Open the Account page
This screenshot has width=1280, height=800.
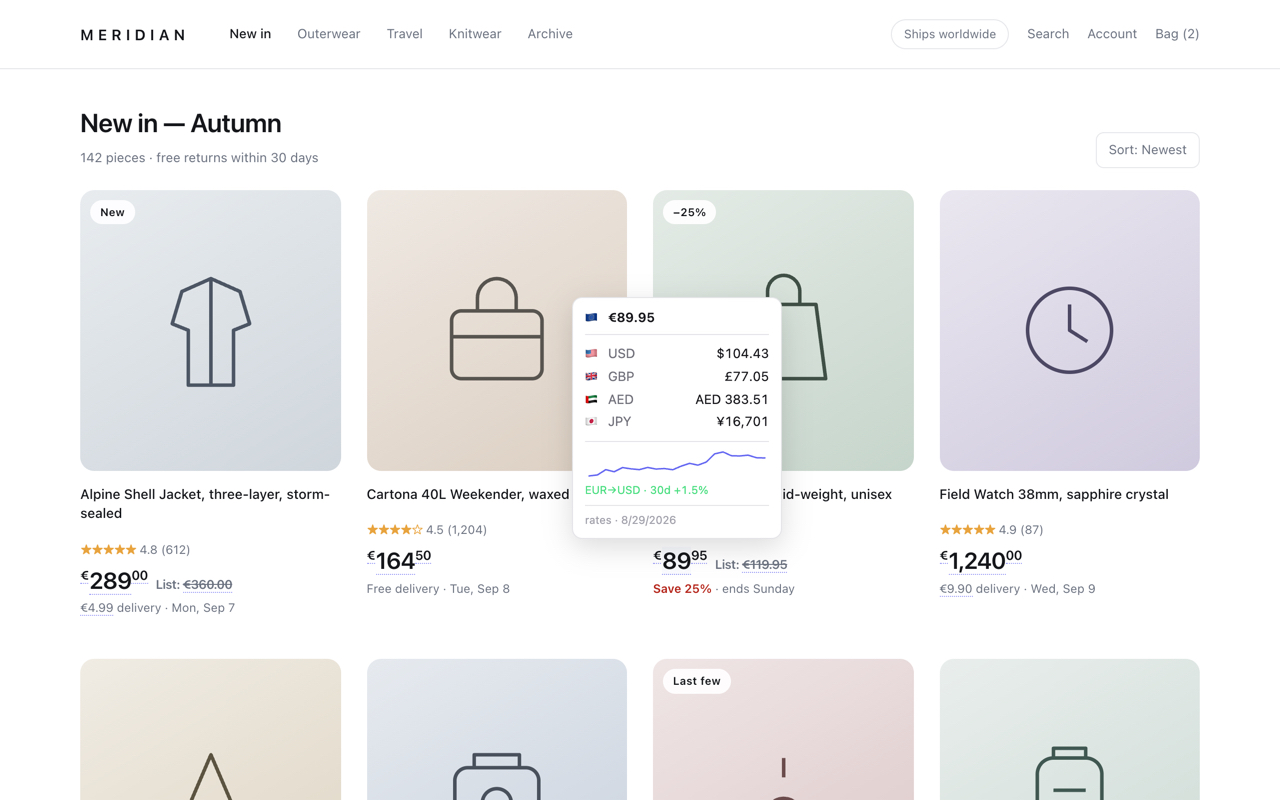[1112, 34]
